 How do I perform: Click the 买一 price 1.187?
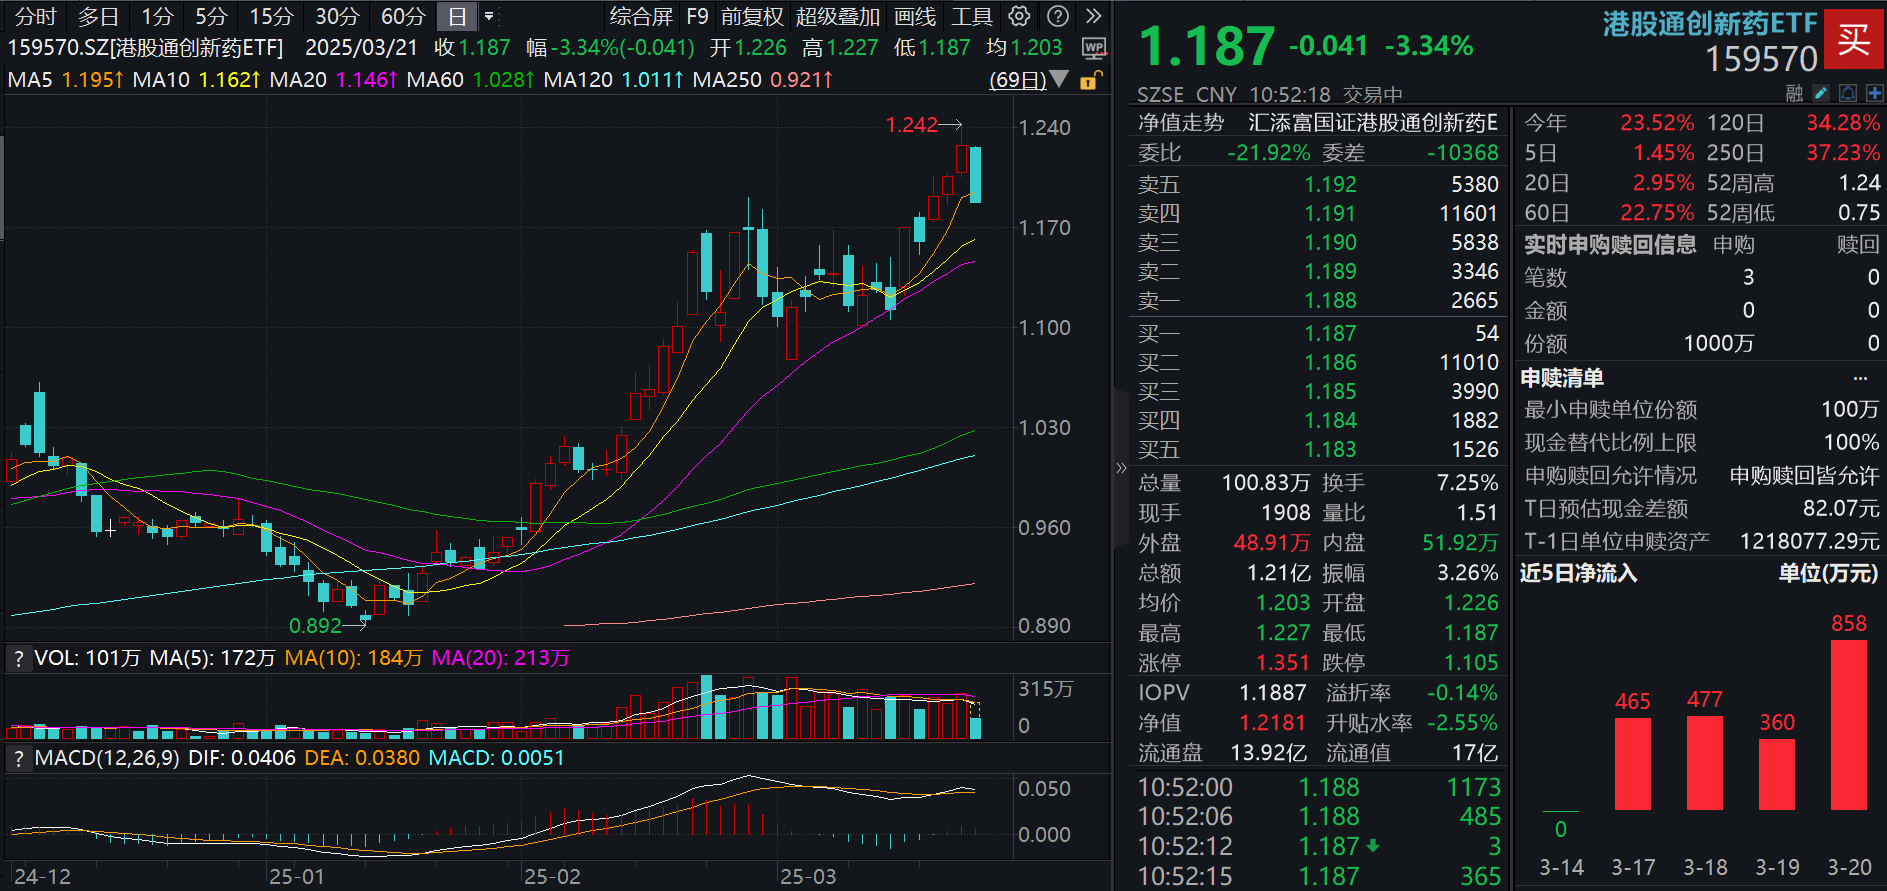point(1330,333)
